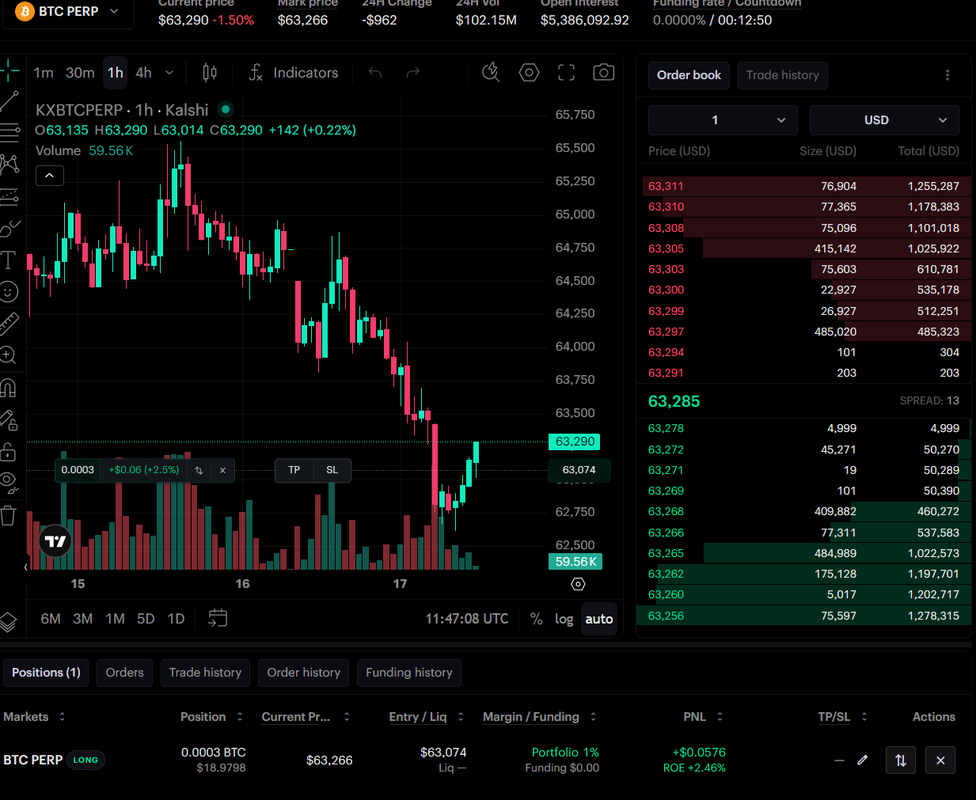The height and width of the screenshot is (800, 976).
Task: Click the TP button on the chart
Action: coord(294,470)
